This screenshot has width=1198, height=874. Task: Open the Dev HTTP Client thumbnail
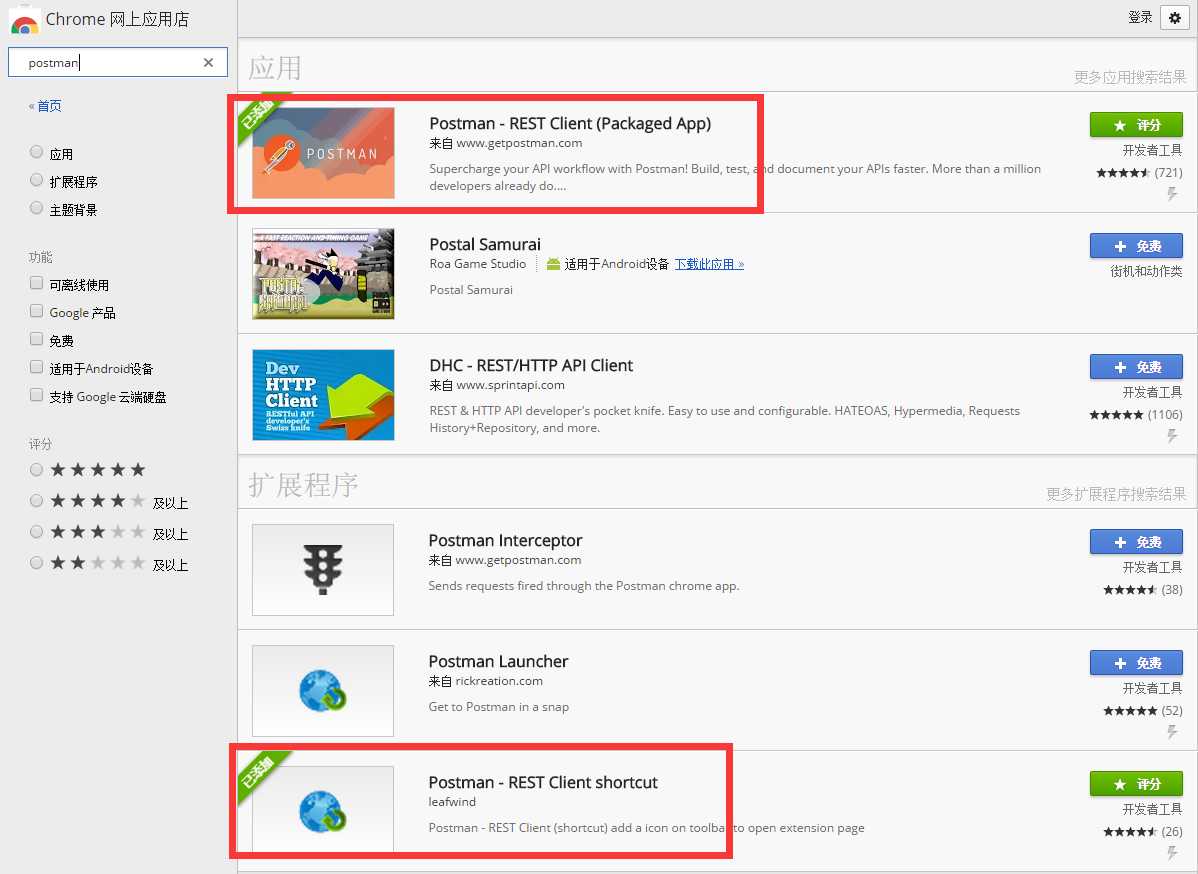click(x=323, y=395)
